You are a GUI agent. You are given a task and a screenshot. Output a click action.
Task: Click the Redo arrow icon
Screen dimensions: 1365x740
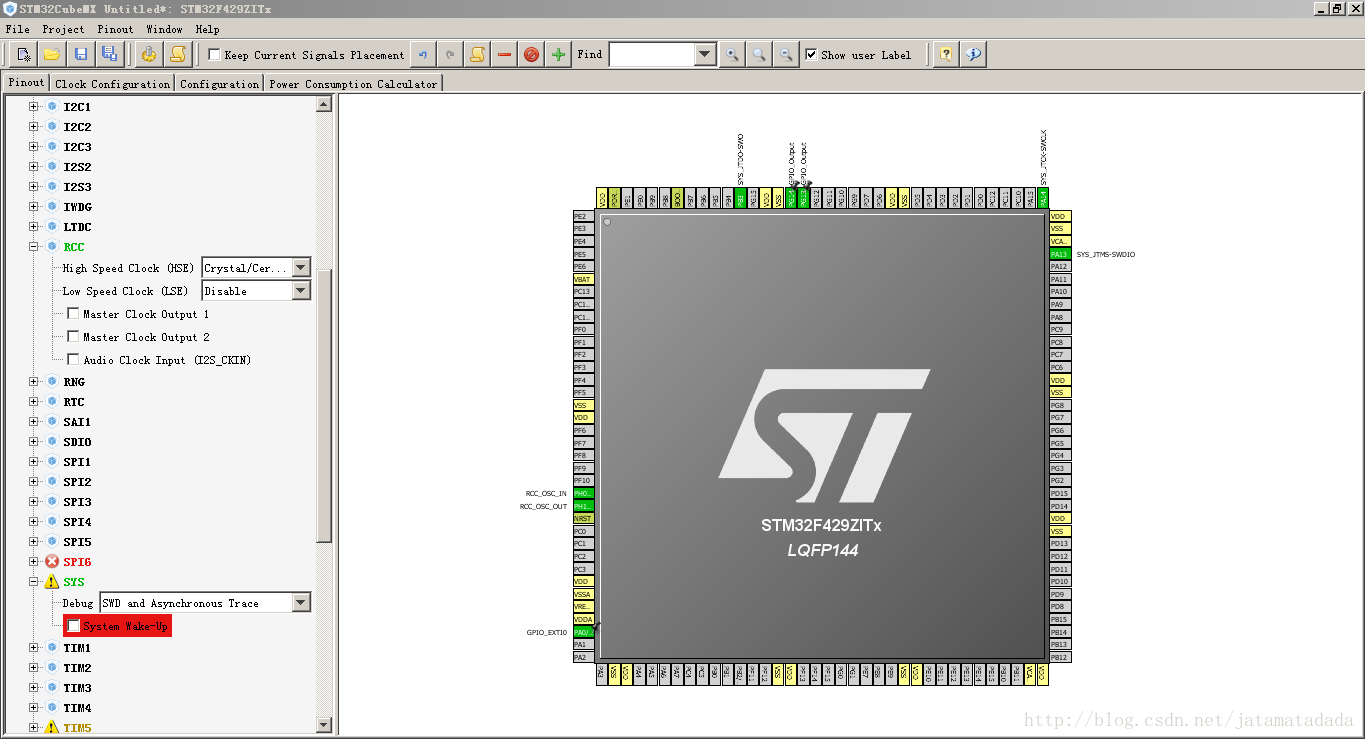pos(451,55)
